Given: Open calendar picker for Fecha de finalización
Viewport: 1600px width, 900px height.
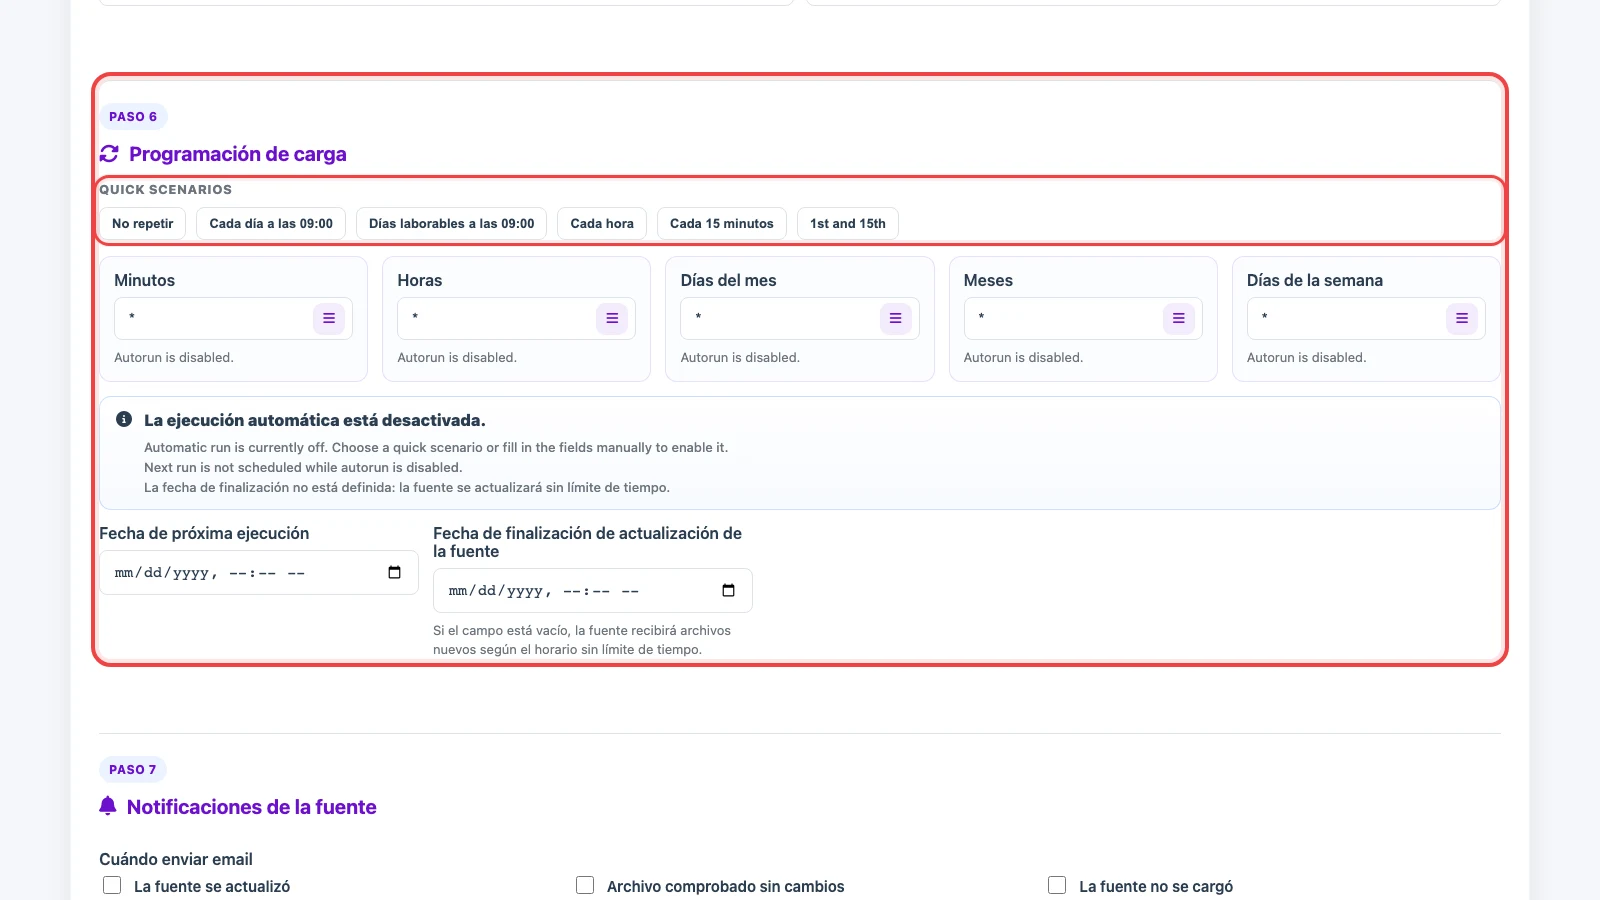Looking at the screenshot, I should click(x=728, y=590).
